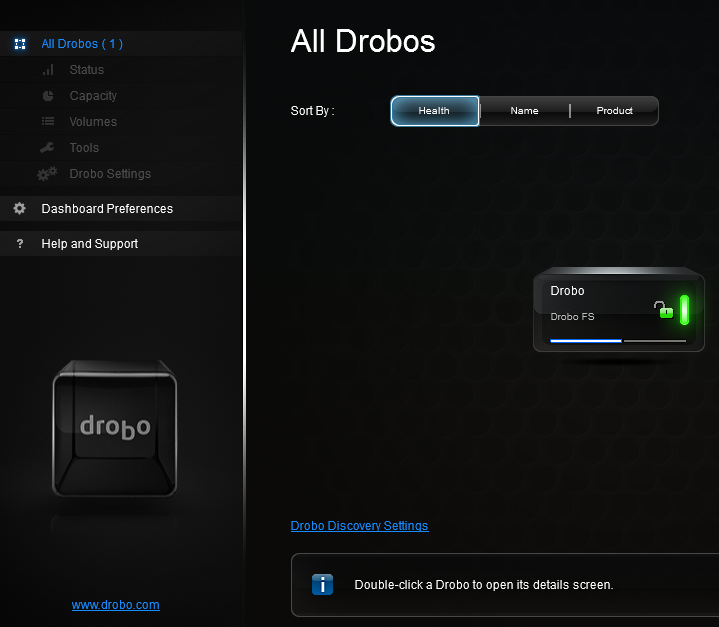Open the Volumes menu item
Screen dimensions: 719x627
point(121,122)
